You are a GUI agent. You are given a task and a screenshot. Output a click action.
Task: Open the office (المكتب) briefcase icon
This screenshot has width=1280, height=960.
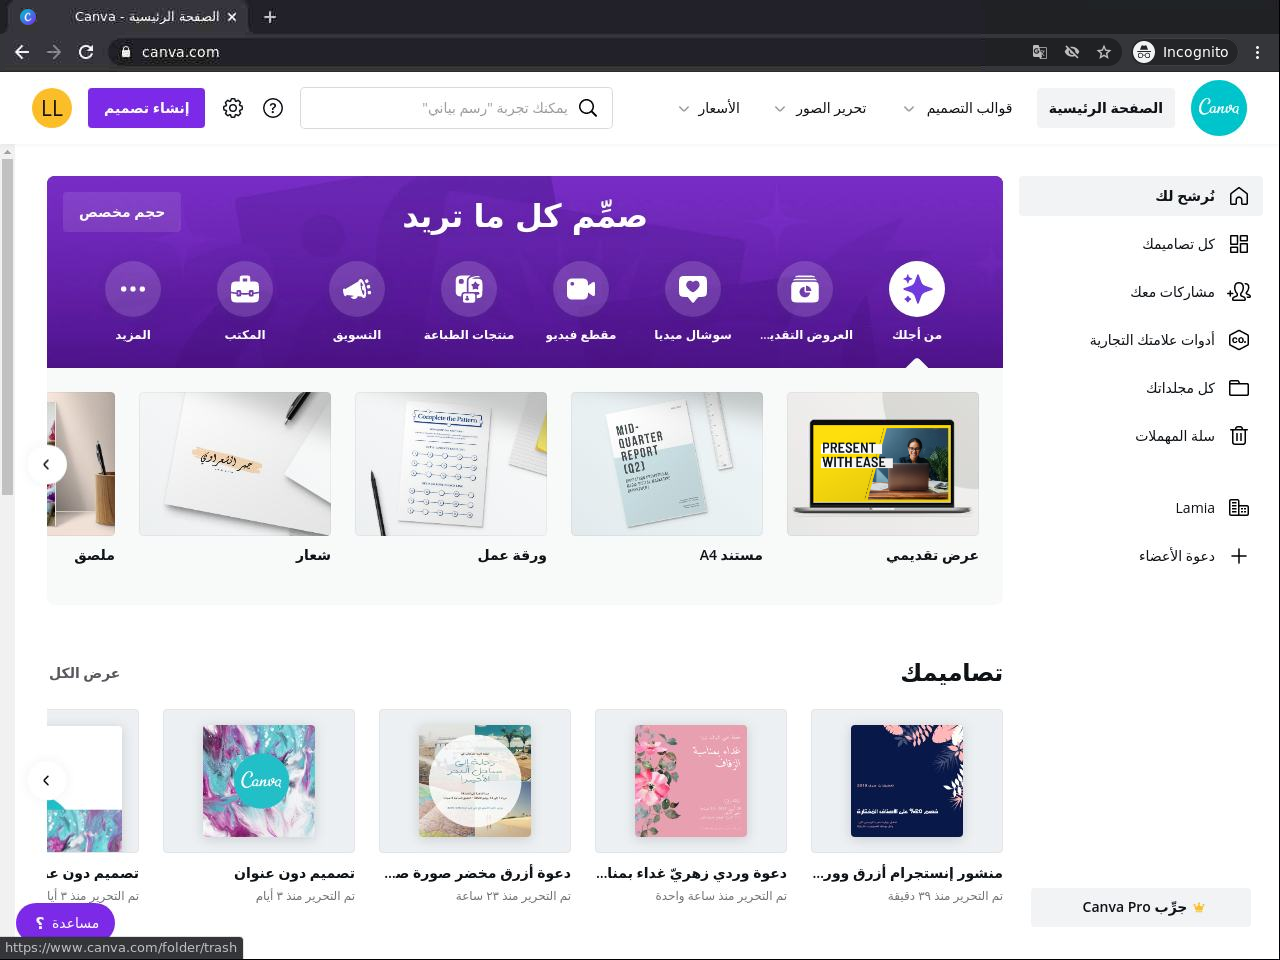click(245, 289)
